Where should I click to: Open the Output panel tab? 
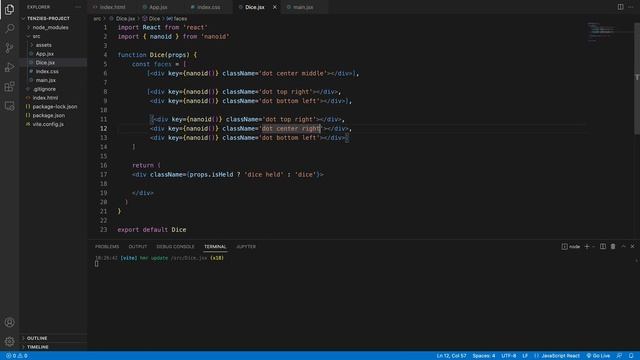(138, 247)
